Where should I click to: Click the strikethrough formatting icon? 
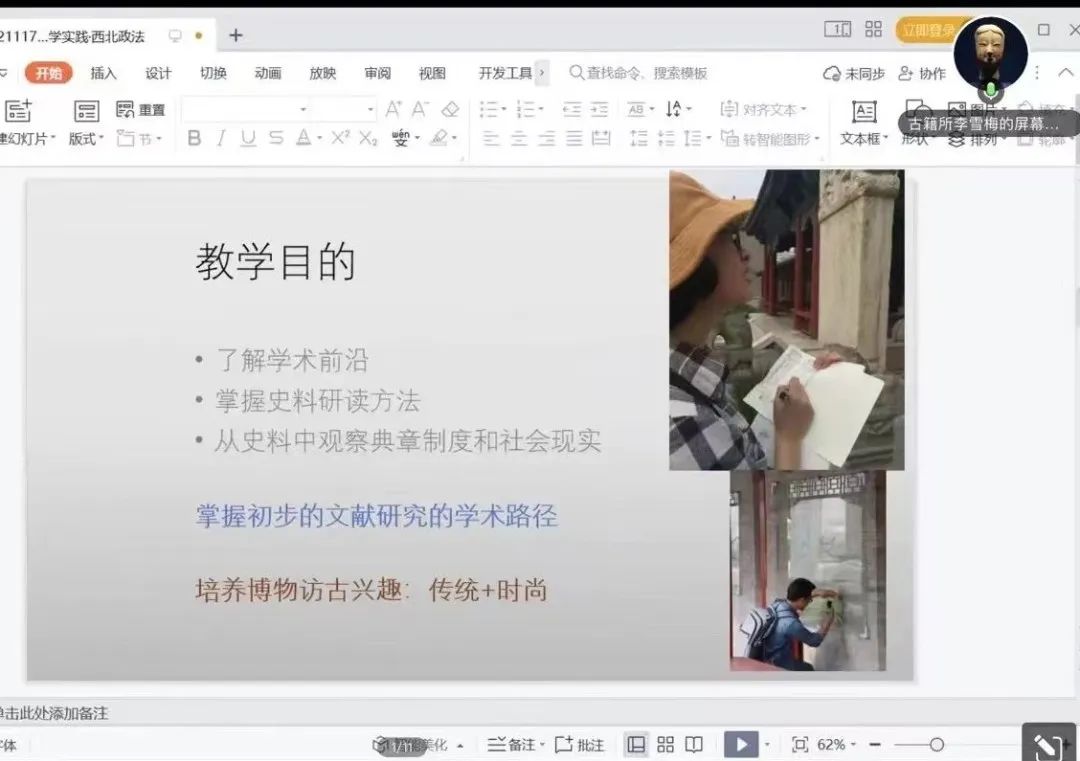click(x=276, y=139)
